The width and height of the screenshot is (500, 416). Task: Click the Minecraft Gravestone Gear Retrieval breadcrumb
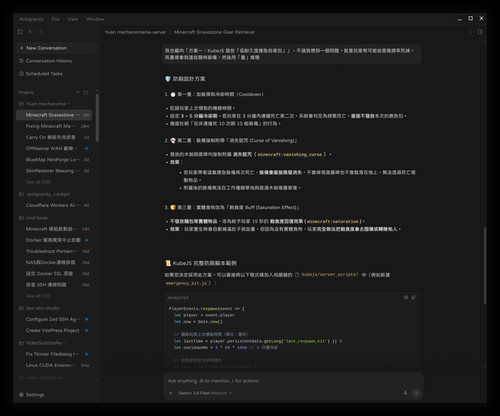point(214,32)
